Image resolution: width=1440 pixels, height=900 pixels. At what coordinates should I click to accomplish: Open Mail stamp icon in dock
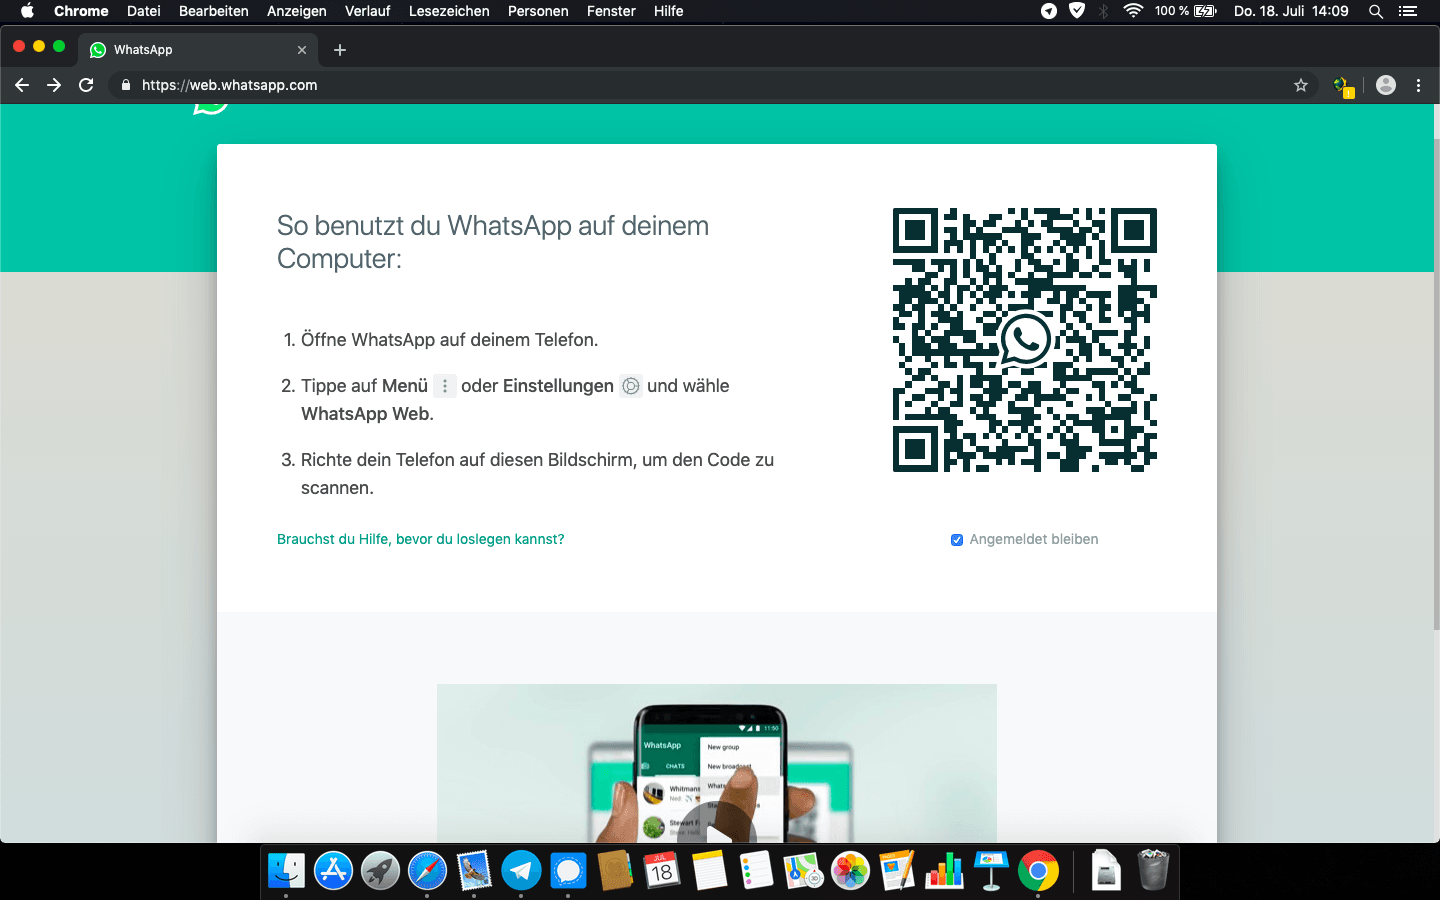click(474, 871)
